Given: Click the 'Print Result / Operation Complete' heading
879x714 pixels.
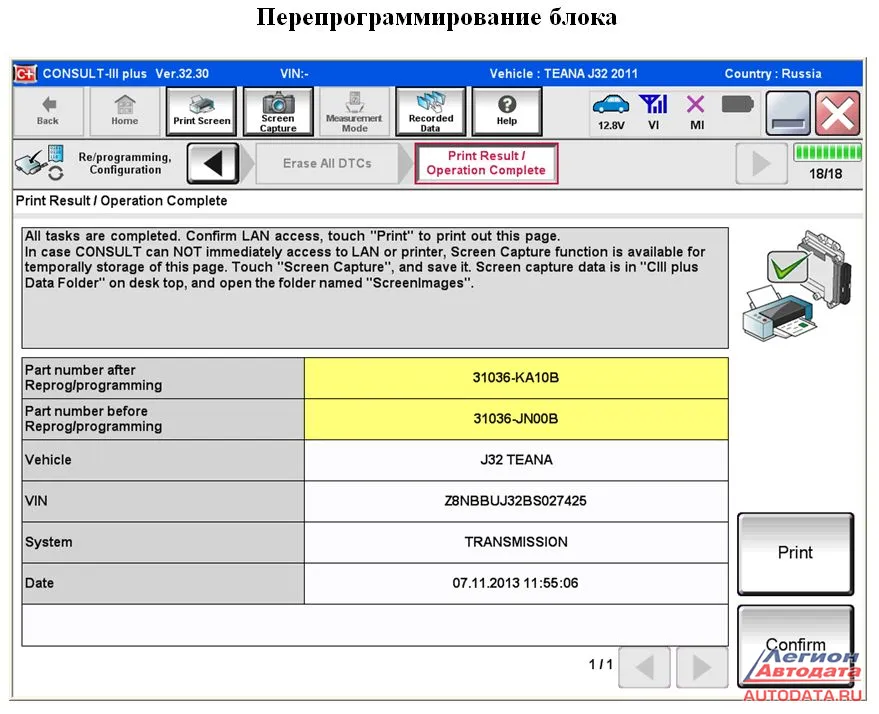Looking at the screenshot, I should (x=122, y=201).
